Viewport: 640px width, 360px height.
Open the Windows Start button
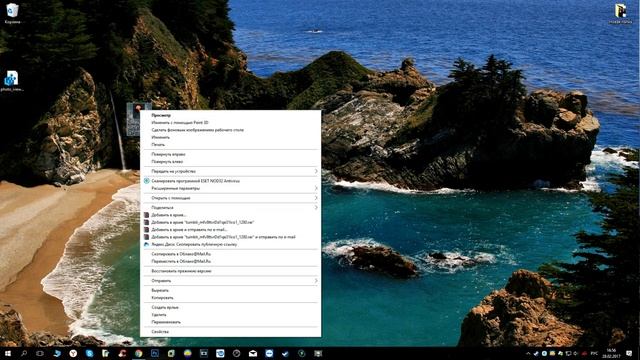click(7, 353)
